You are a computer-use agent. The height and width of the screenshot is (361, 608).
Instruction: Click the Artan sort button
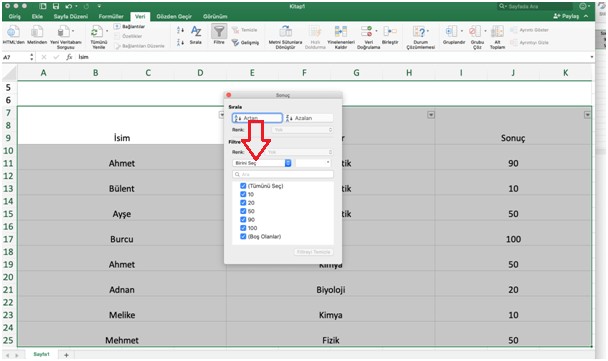[257, 118]
